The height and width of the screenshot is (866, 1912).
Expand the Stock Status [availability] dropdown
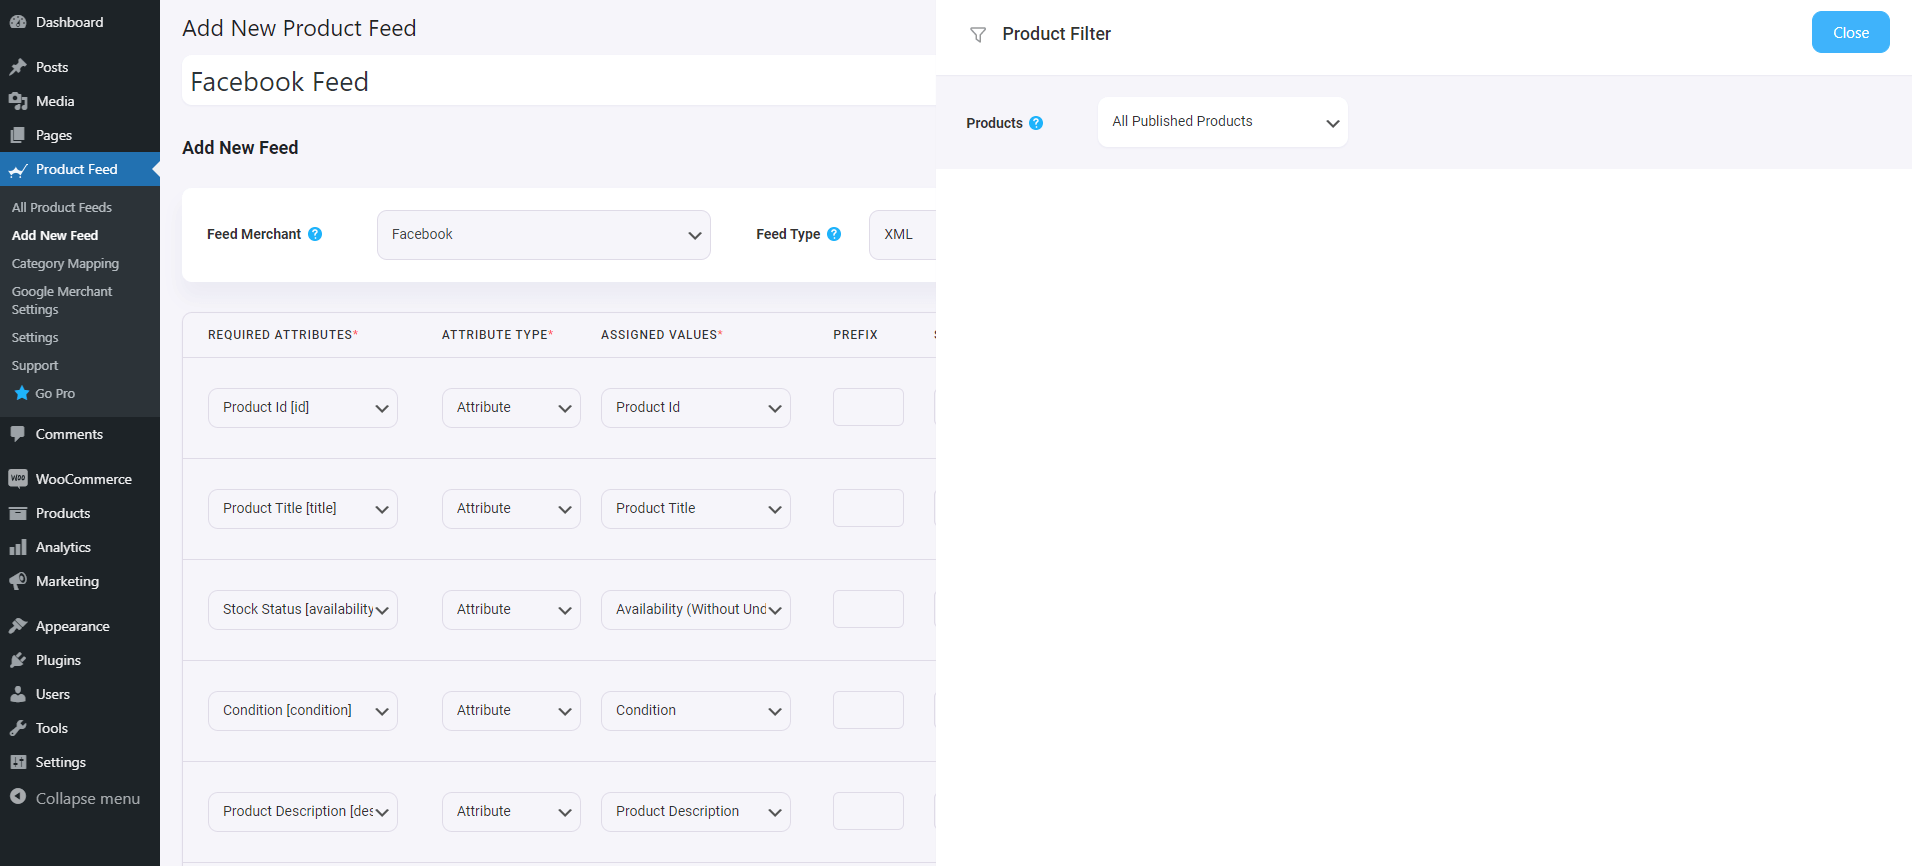[303, 610]
